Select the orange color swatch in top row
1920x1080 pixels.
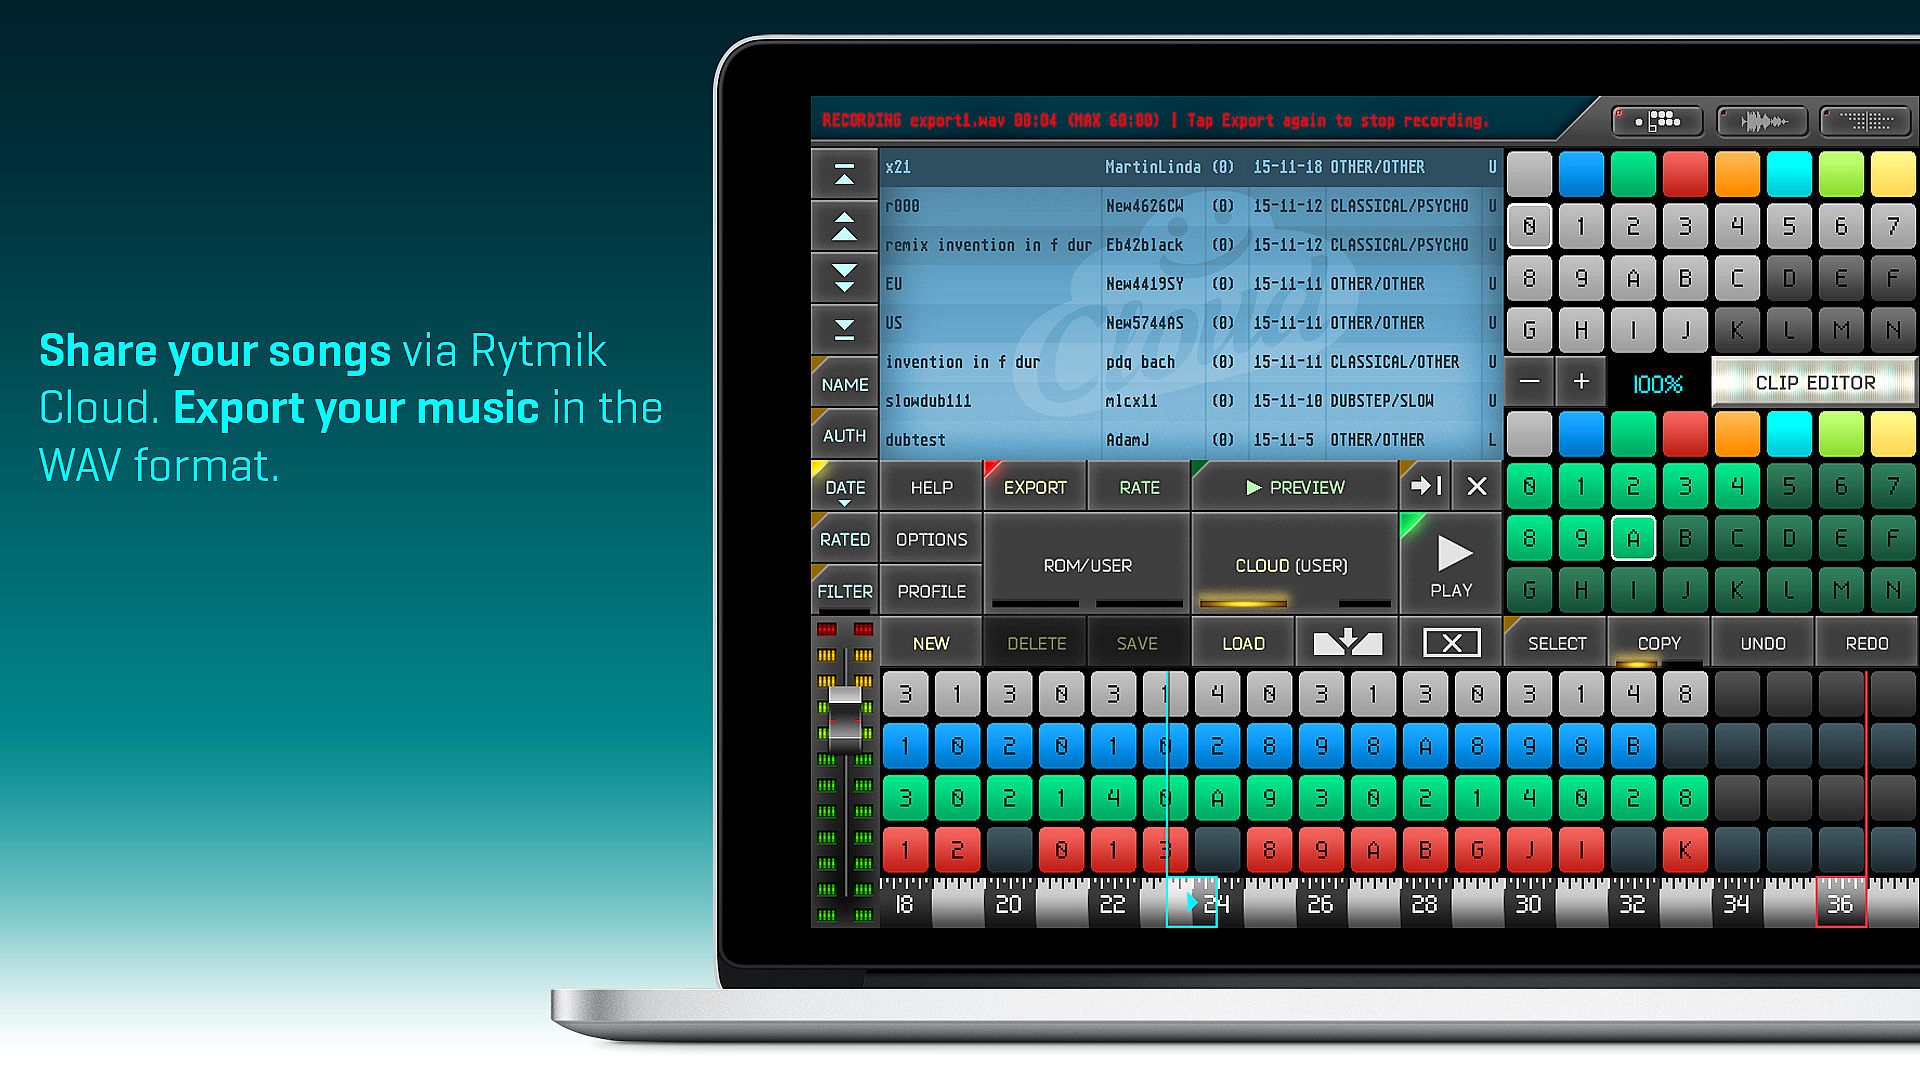(x=1737, y=174)
